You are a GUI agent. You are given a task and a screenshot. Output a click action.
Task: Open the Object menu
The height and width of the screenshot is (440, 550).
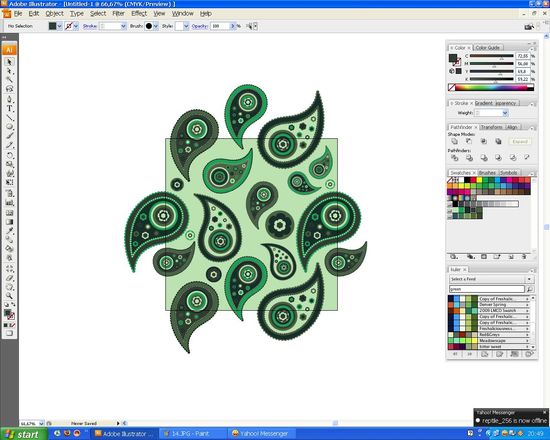(x=55, y=13)
